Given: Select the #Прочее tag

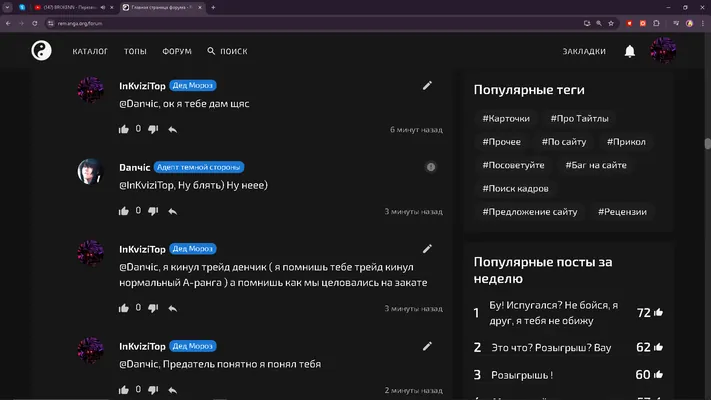Looking at the screenshot, I should pos(502,142).
